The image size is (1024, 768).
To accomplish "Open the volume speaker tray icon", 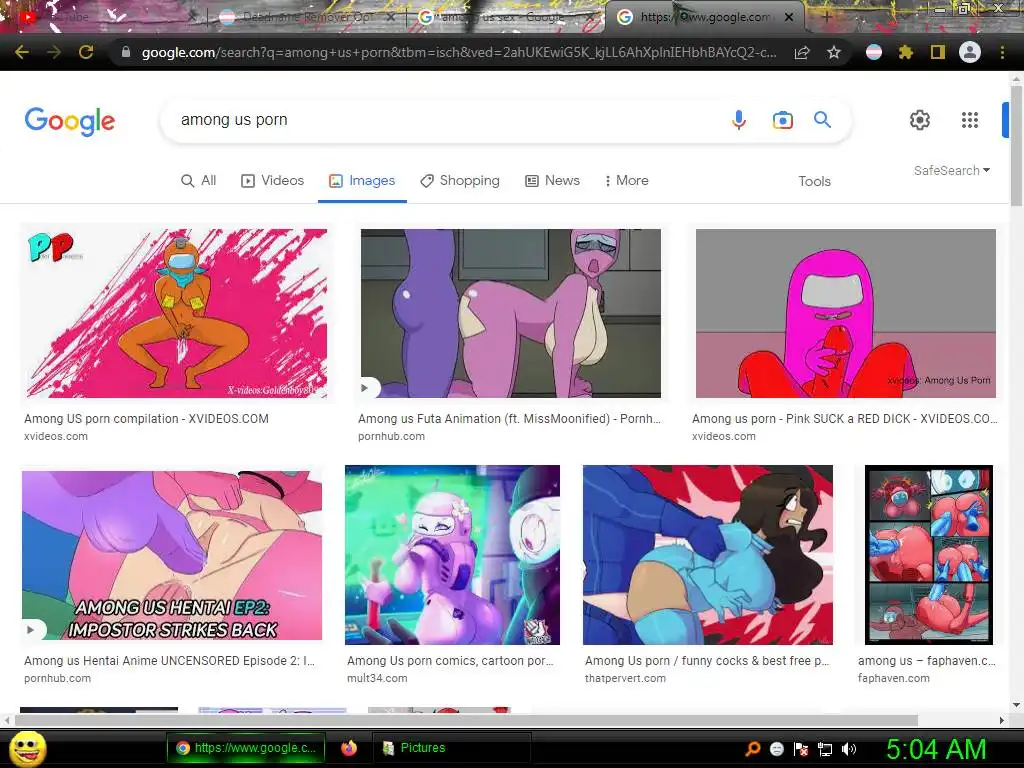I will tap(849, 749).
